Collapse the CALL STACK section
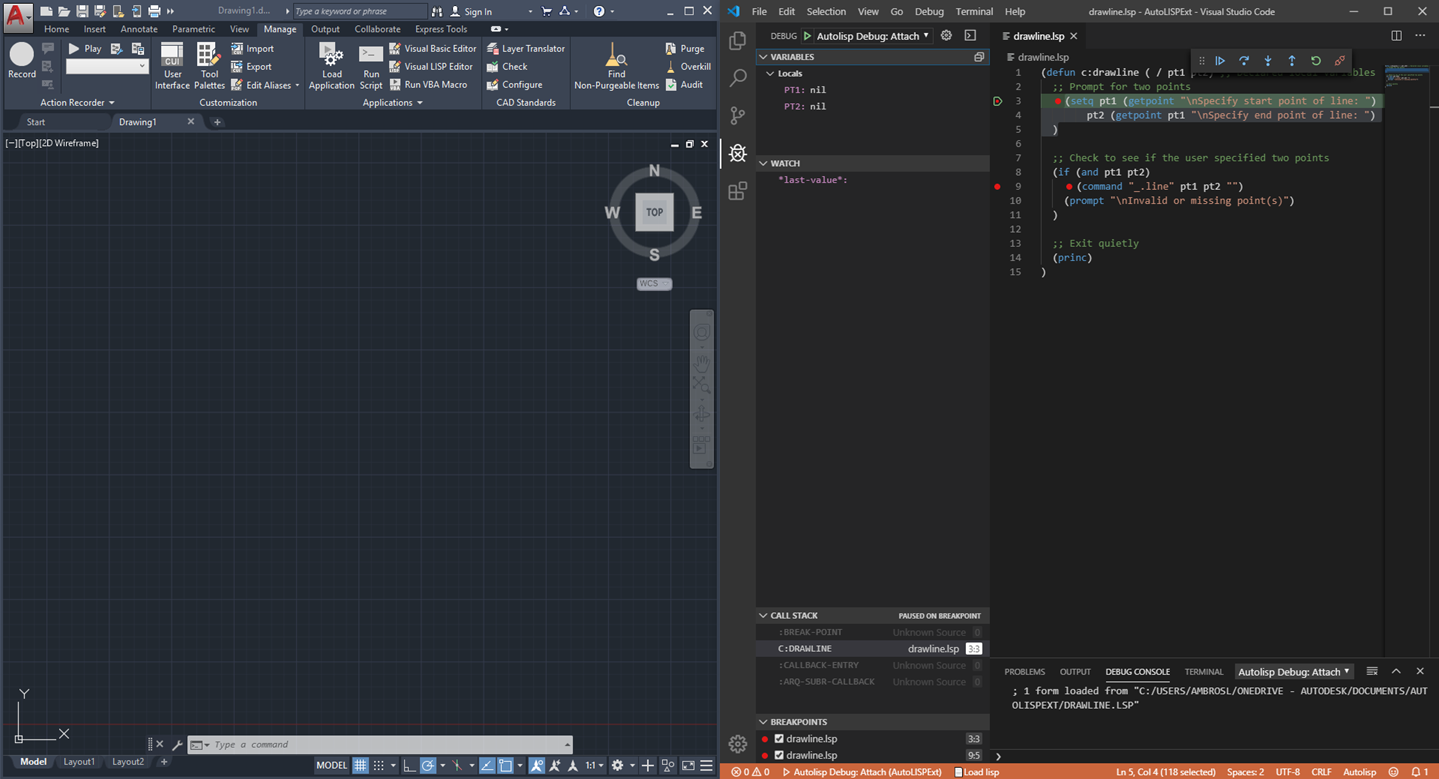1439x779 pixels. point(873,615)
